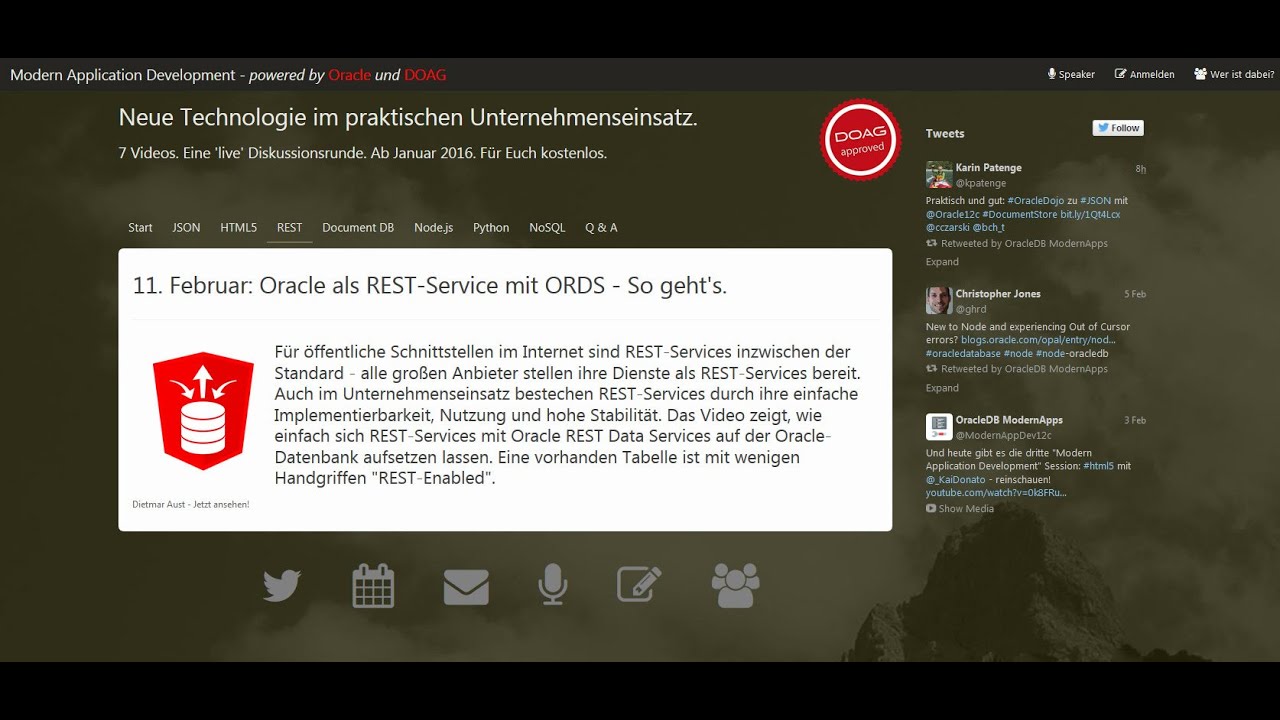This screenshot has width=1280, height=720.
Task: Open the #html5 hashtag link
Action: coord(1098,467)
